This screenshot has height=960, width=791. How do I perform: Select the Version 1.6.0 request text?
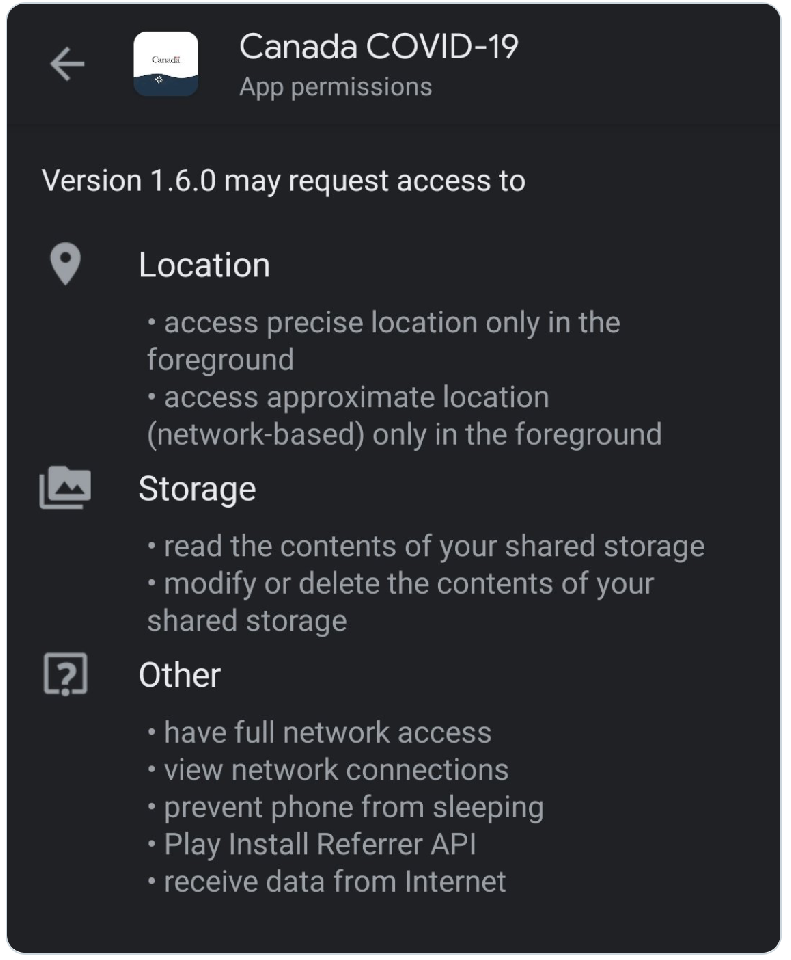click(283, 181)
